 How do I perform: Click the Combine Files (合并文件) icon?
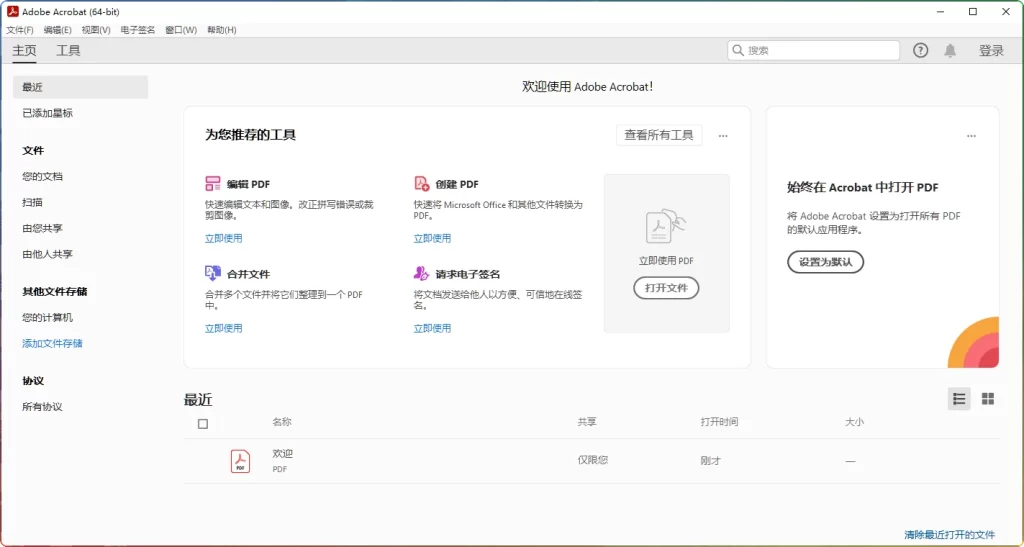click(x=212, y=273)
